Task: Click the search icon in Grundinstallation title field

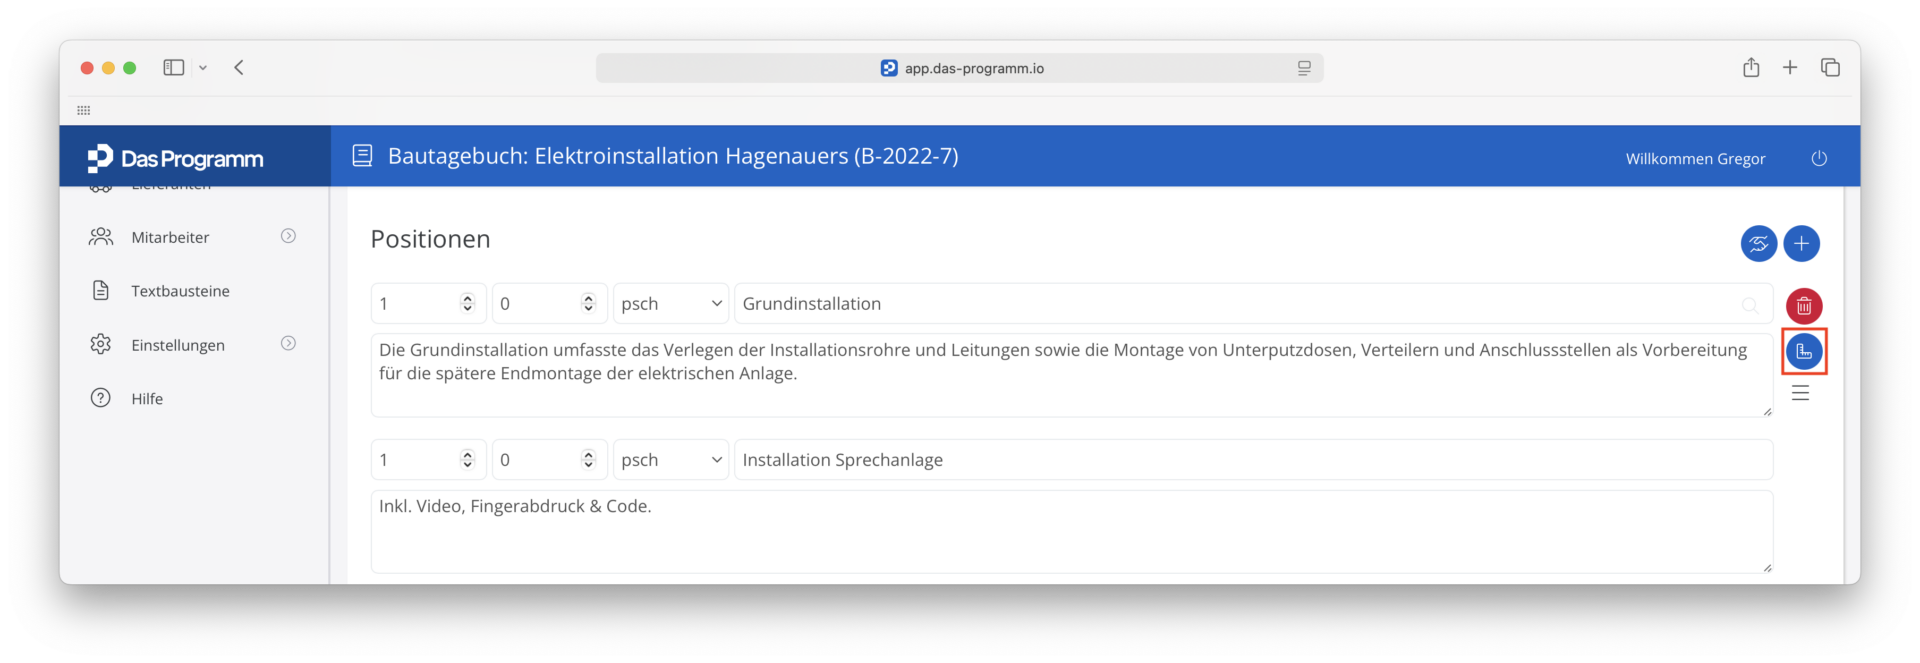Action: click(1749, 305)
